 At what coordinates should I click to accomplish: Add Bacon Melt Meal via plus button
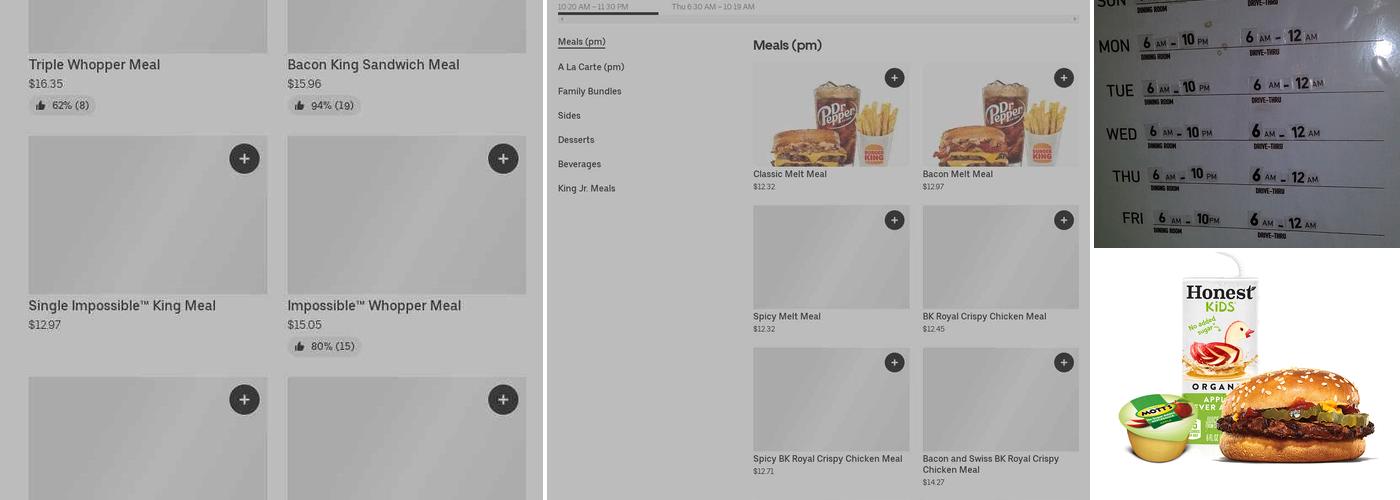click(x=1064, y=78)
